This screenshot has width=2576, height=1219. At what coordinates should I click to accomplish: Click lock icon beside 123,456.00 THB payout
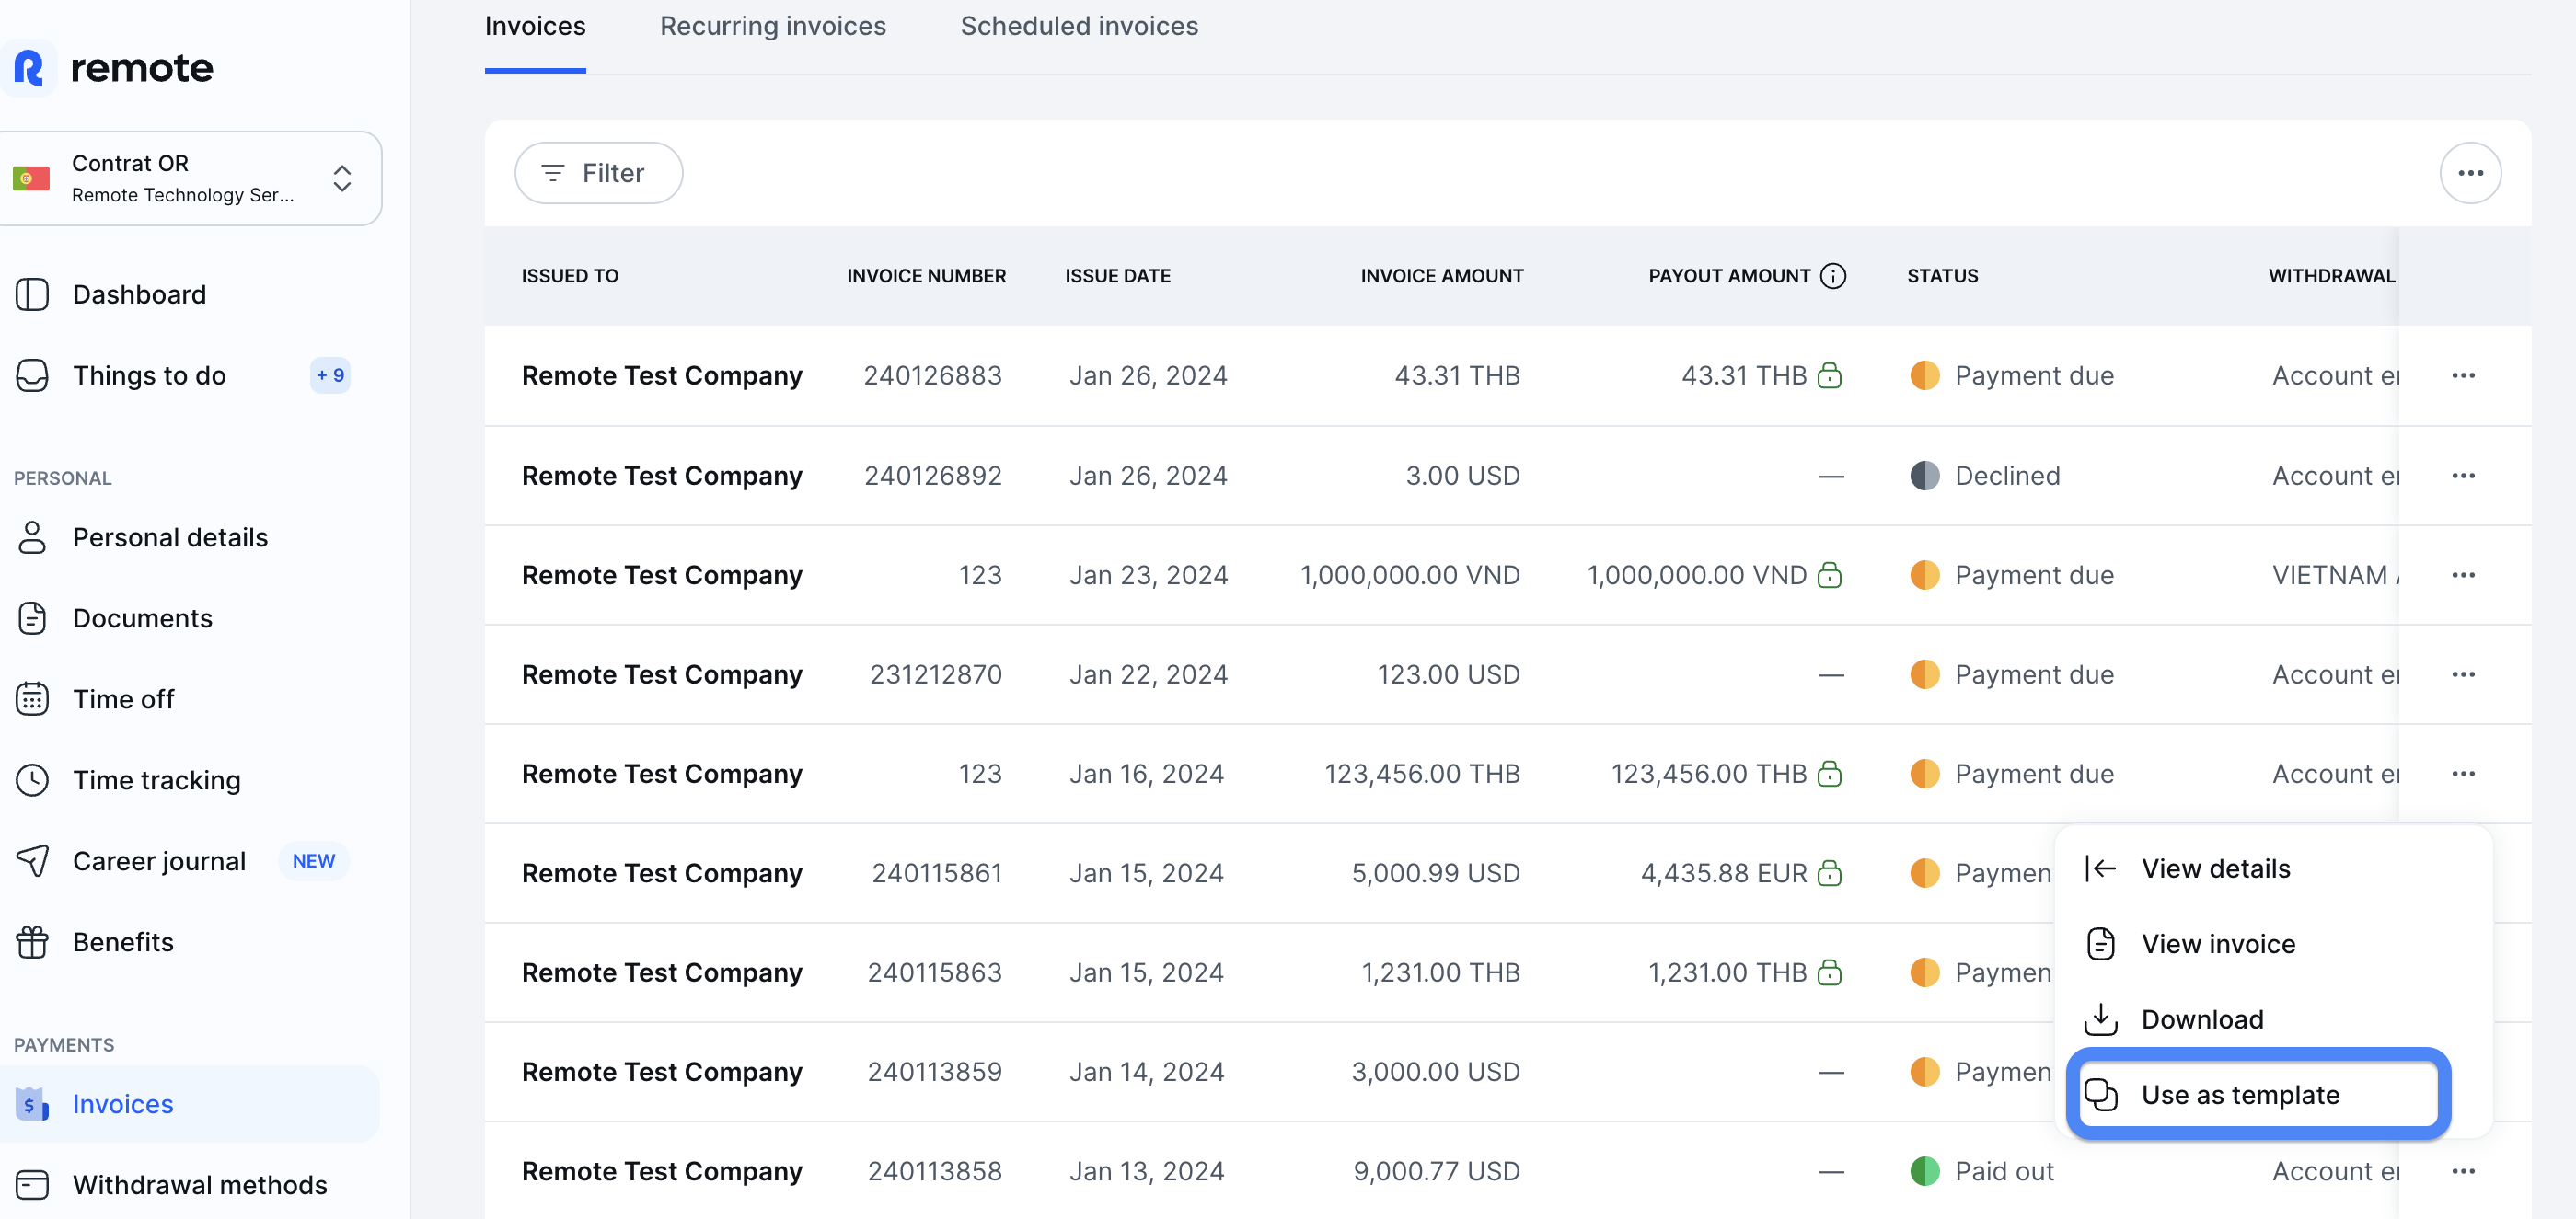point(1829,774)
